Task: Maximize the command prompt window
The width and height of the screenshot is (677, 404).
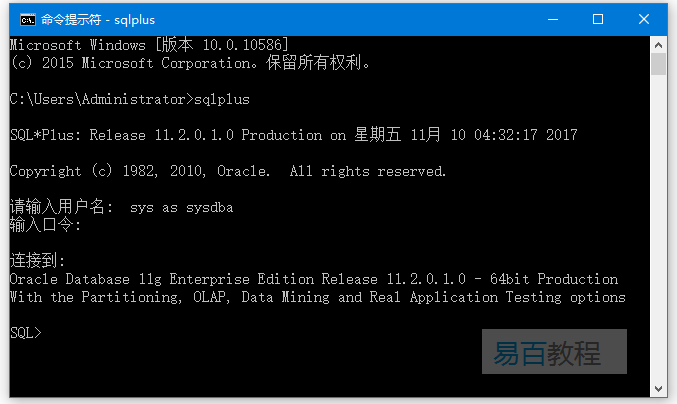Action: 598,19
